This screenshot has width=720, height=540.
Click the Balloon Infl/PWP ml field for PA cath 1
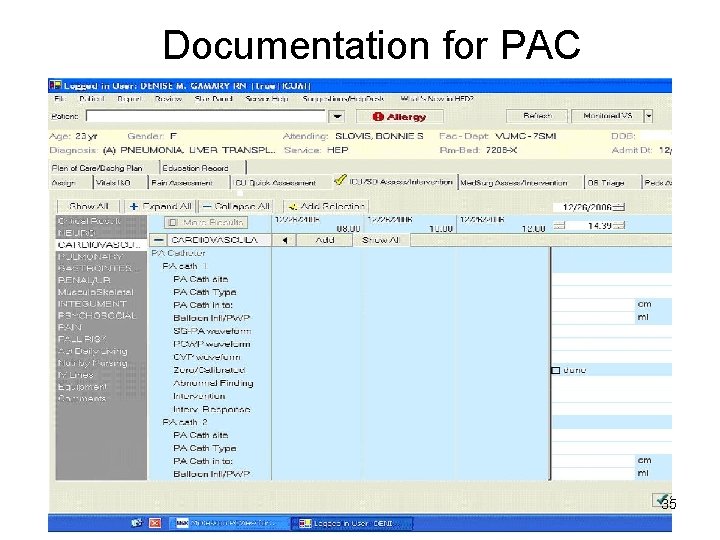click(x=593, y=318)
